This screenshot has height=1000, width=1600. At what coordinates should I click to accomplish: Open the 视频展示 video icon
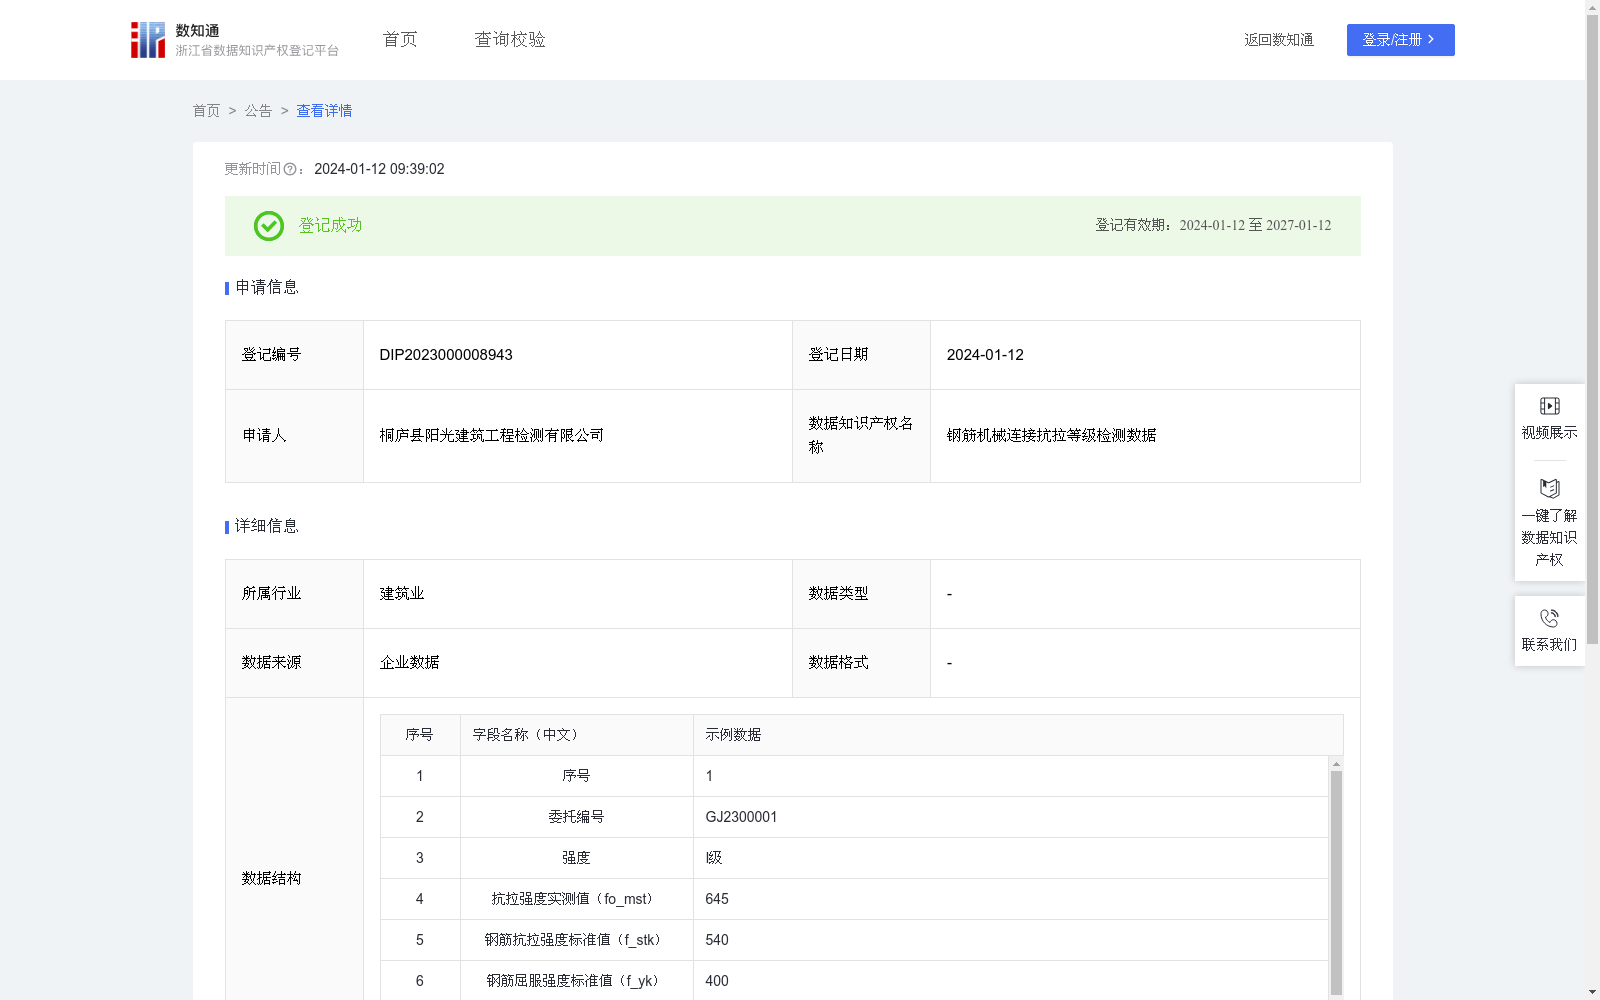[x=1549, y=406]
